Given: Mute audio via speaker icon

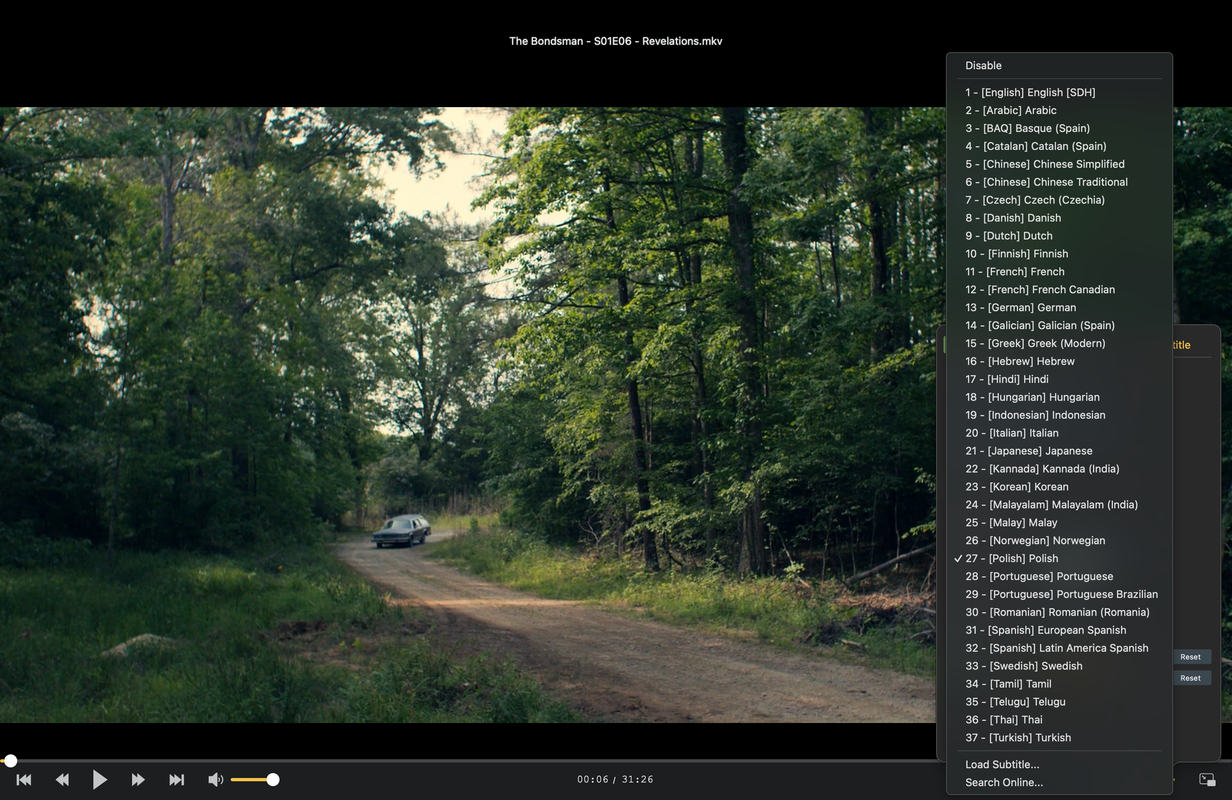Looking at the screenshot, I should (215, 780).
